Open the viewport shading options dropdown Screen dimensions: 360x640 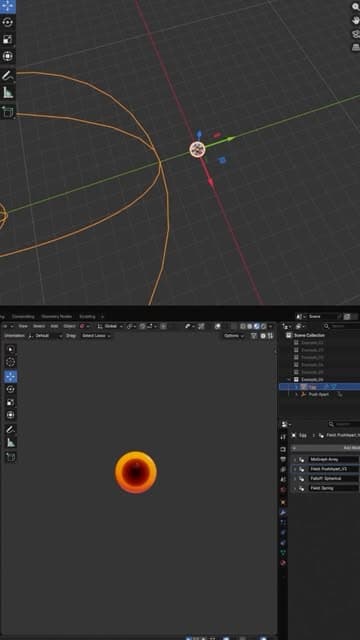click(x=270, y=326)
